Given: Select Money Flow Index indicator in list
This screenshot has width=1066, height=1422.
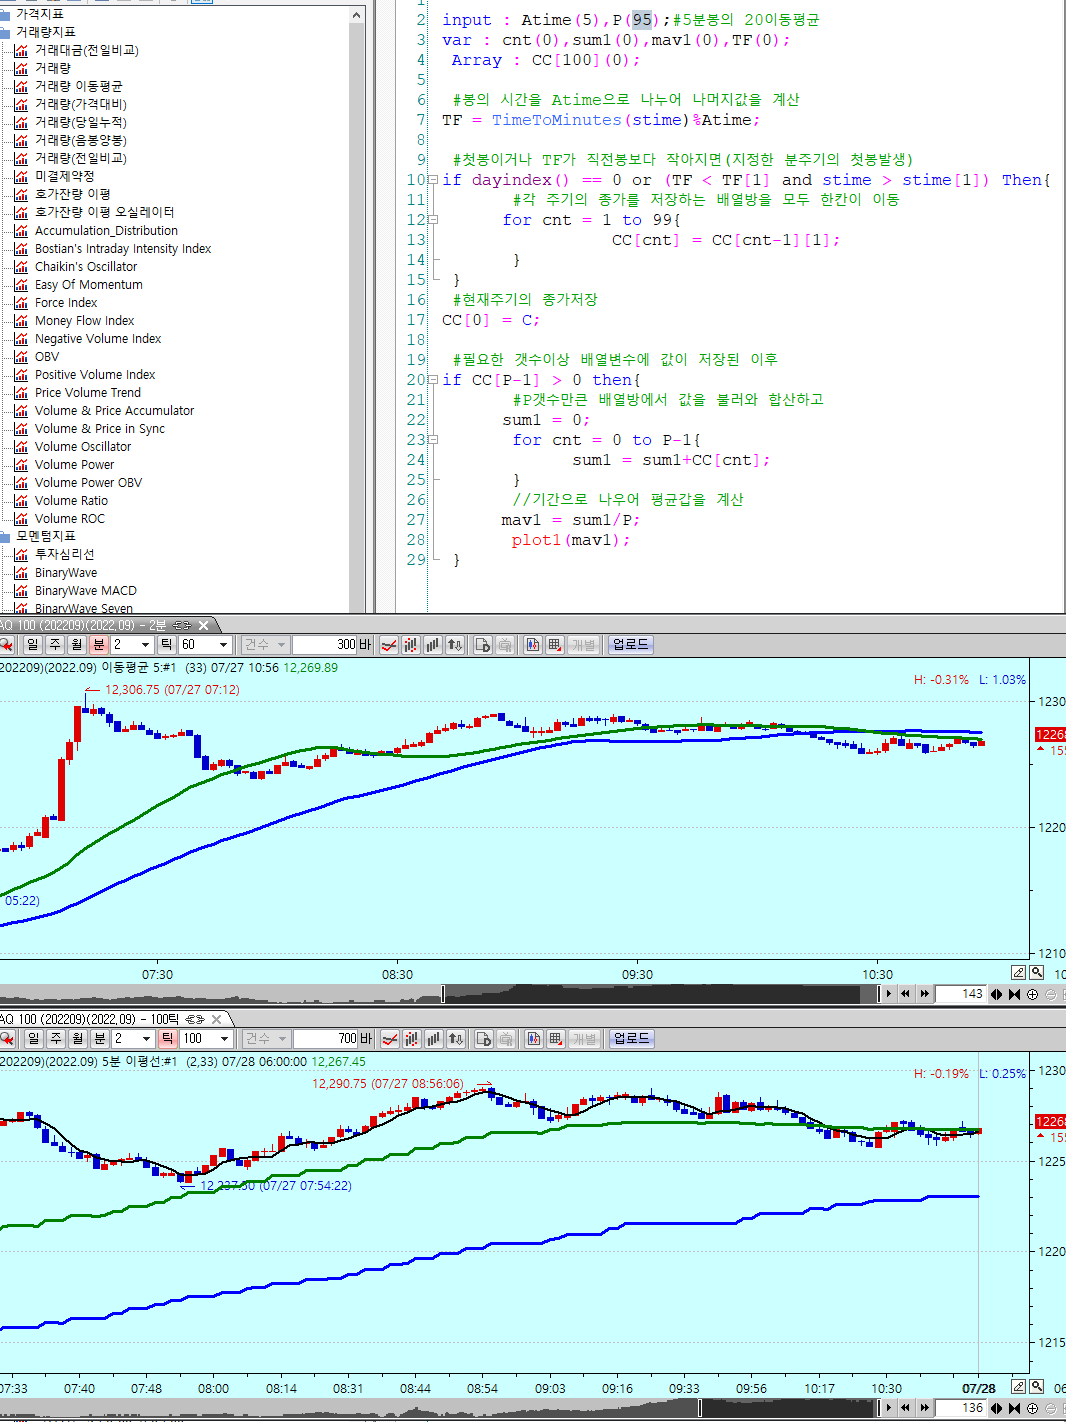Looking at the screenshot, I should click(x=84, y=321).
